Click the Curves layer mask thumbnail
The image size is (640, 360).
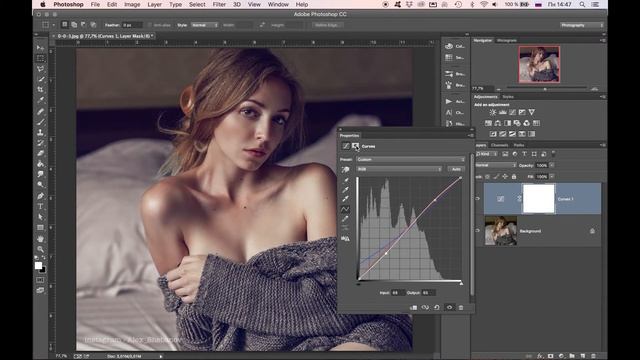539,199
